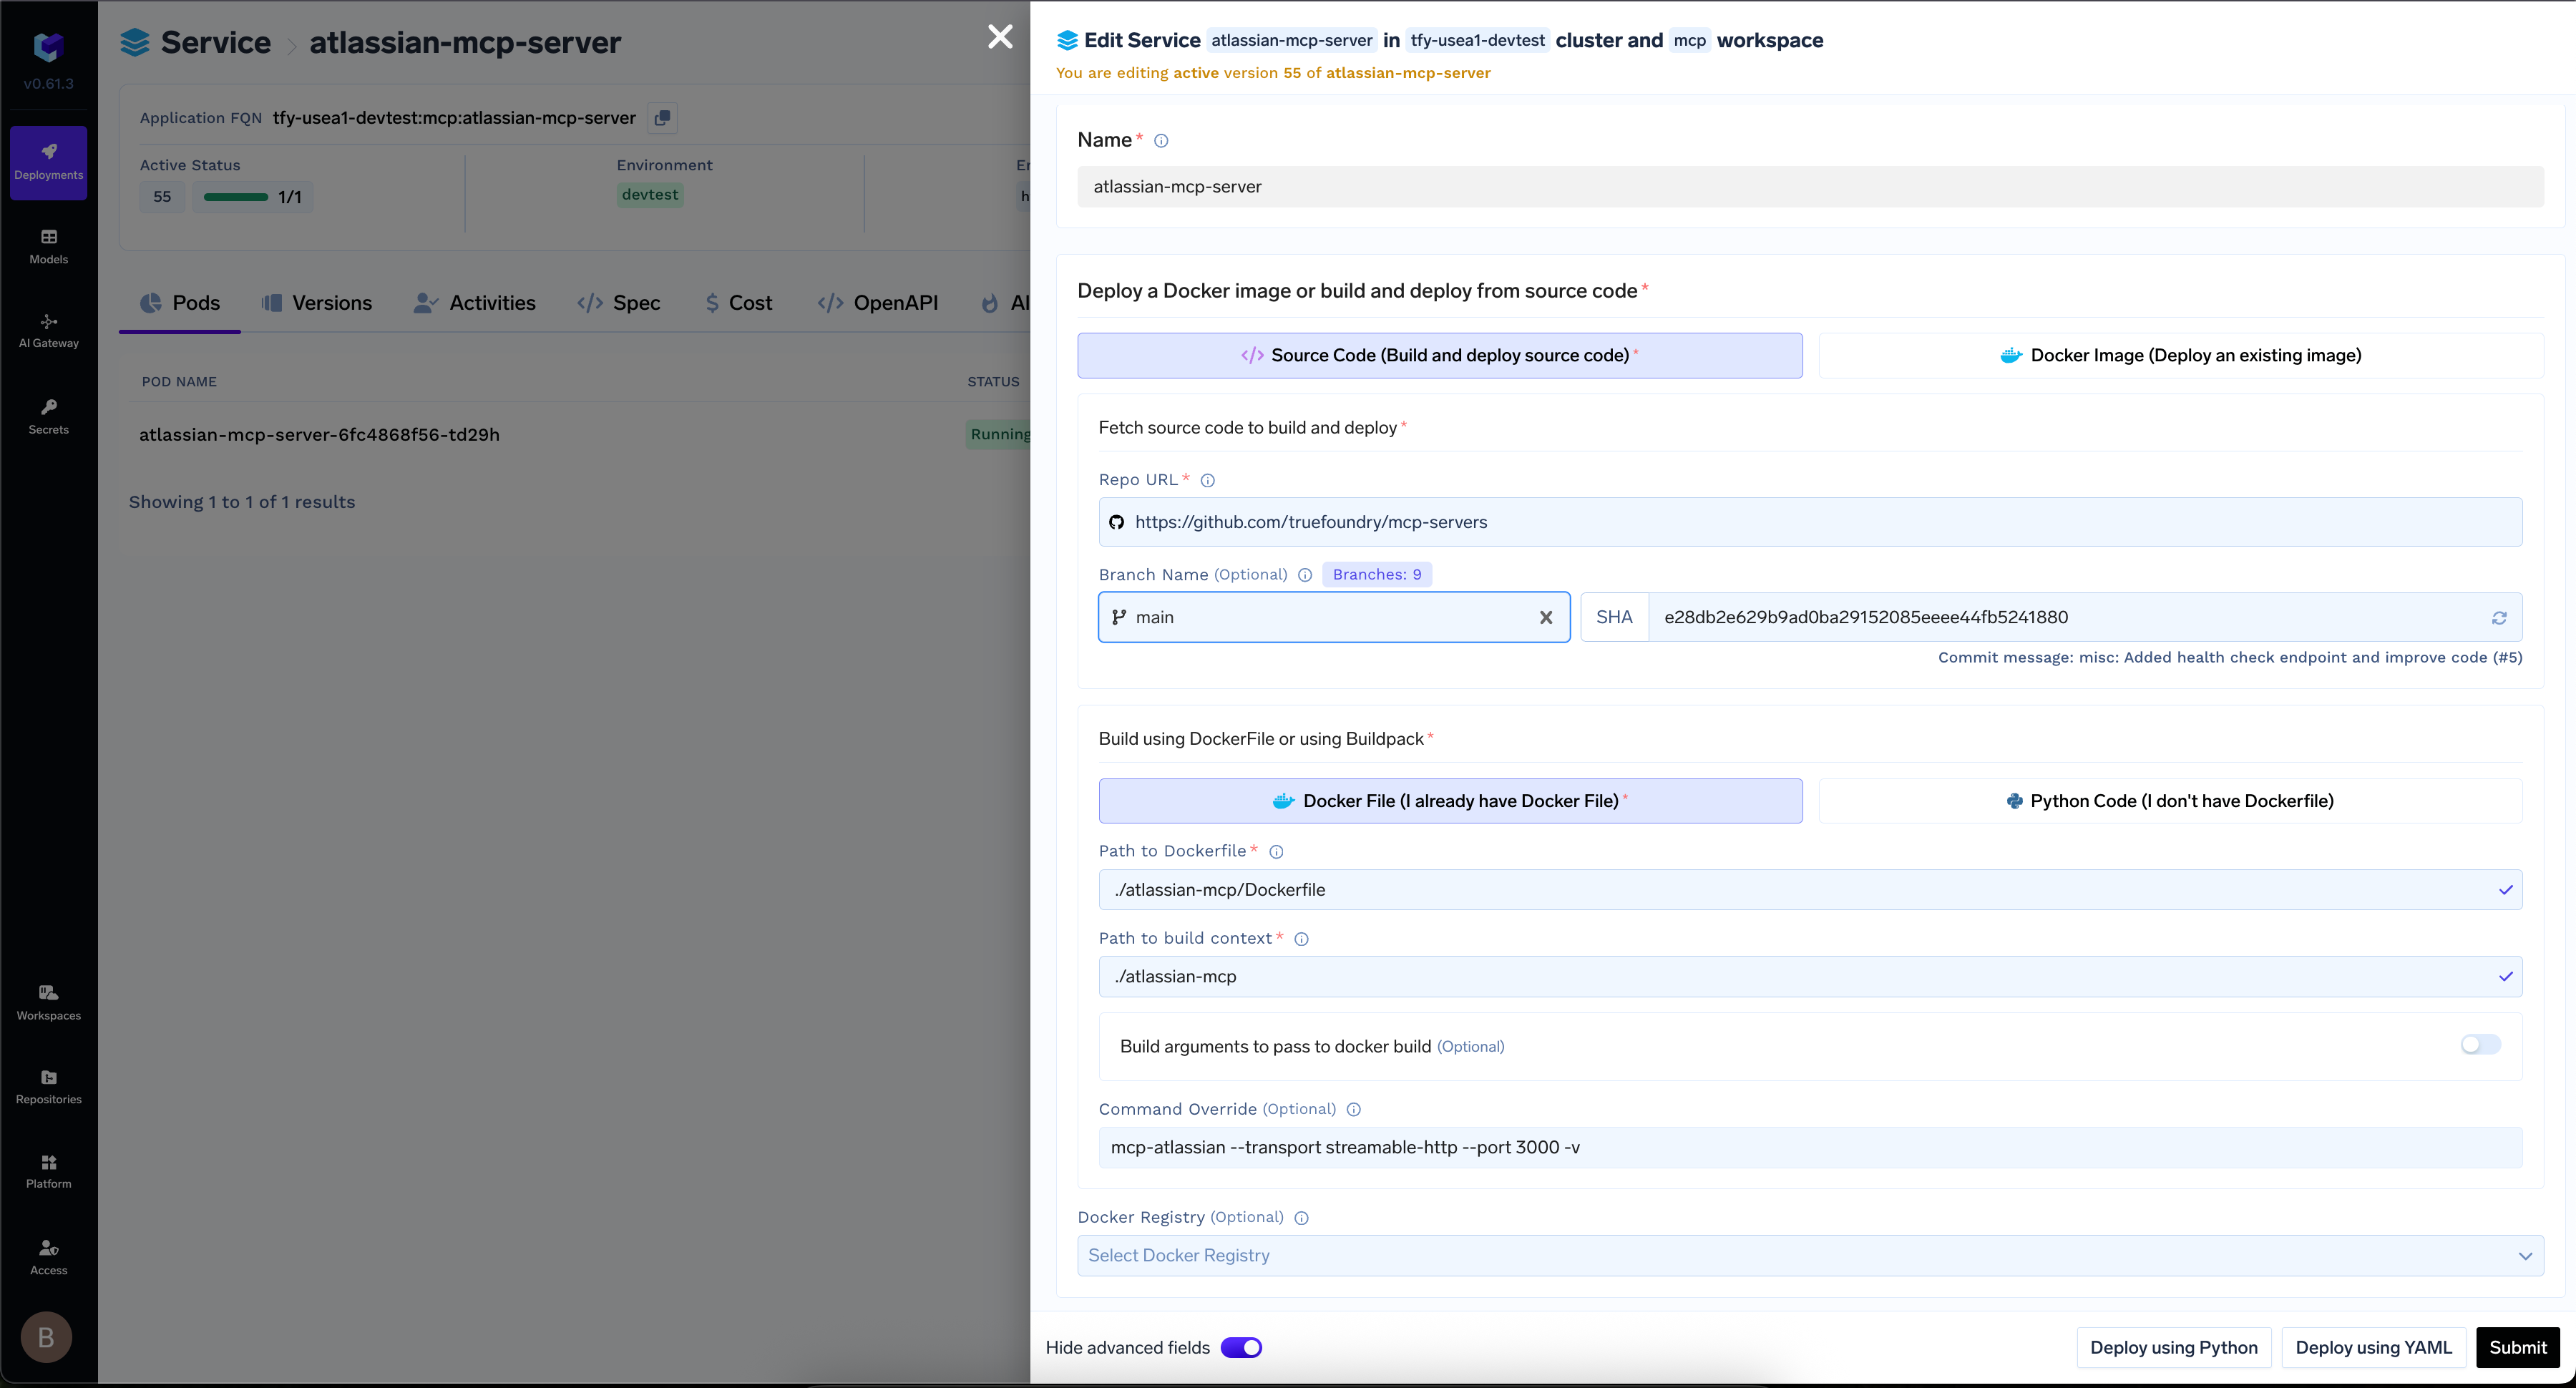Screen dimensions: 2576x1388
Task: Open Workspaces in the sidebar
Action: [x=48, y=1003]
